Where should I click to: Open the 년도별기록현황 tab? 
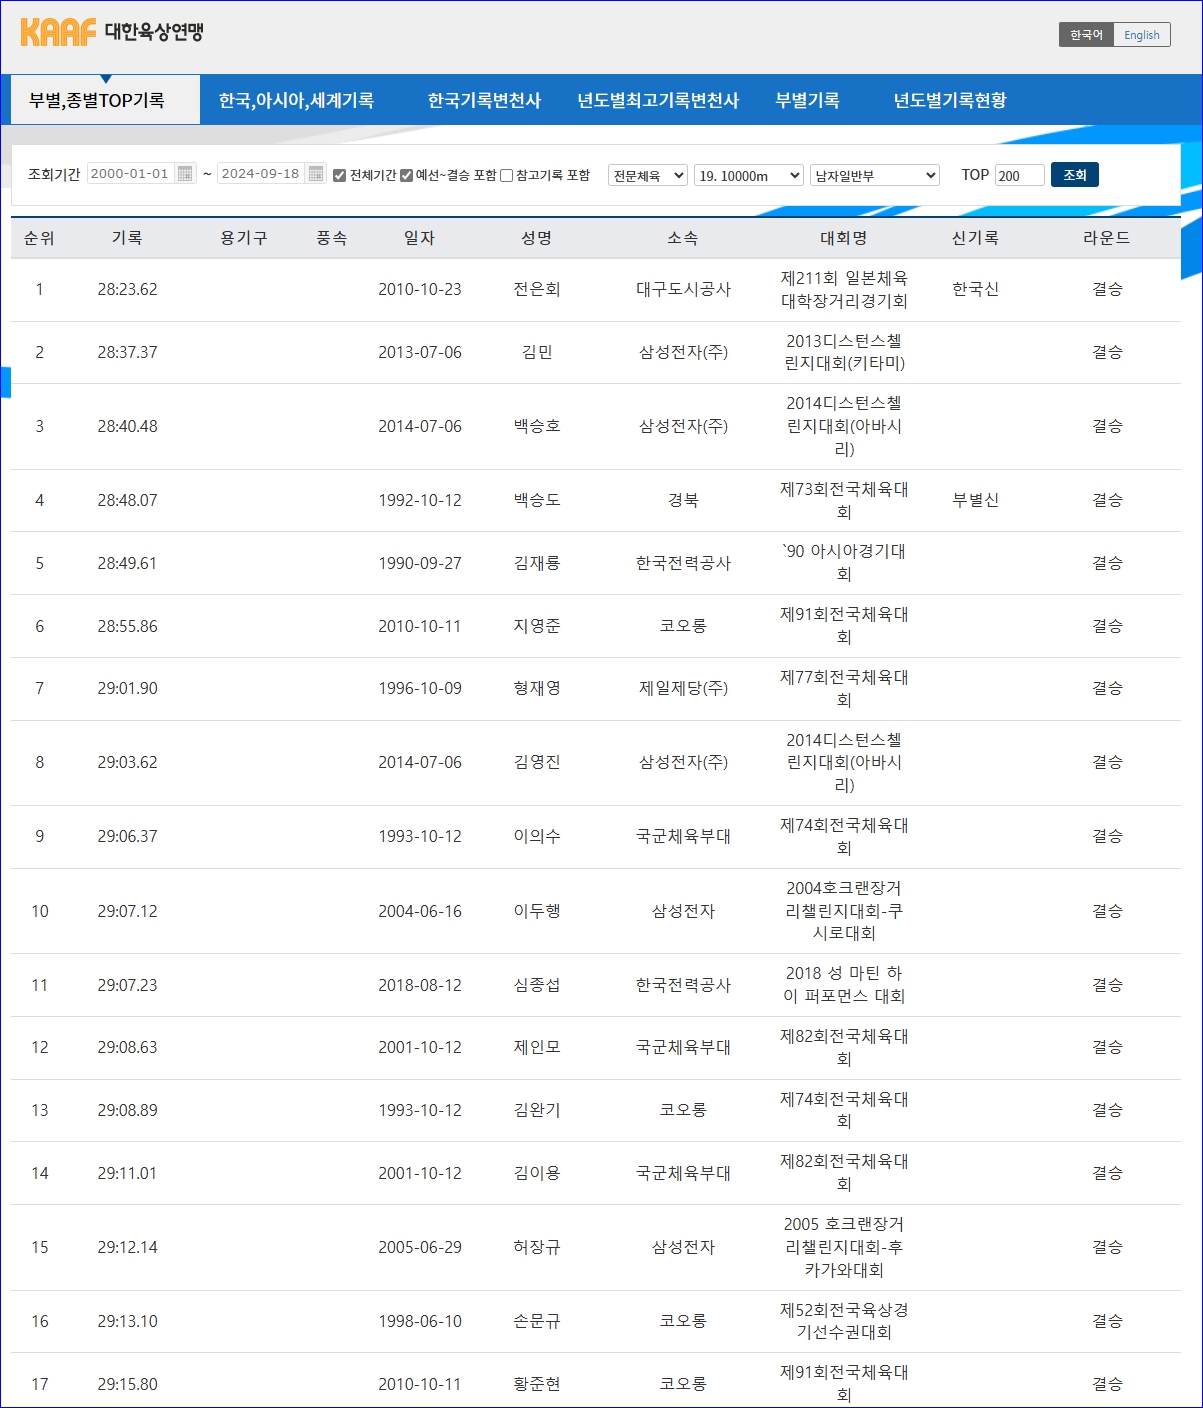point(950,100)
